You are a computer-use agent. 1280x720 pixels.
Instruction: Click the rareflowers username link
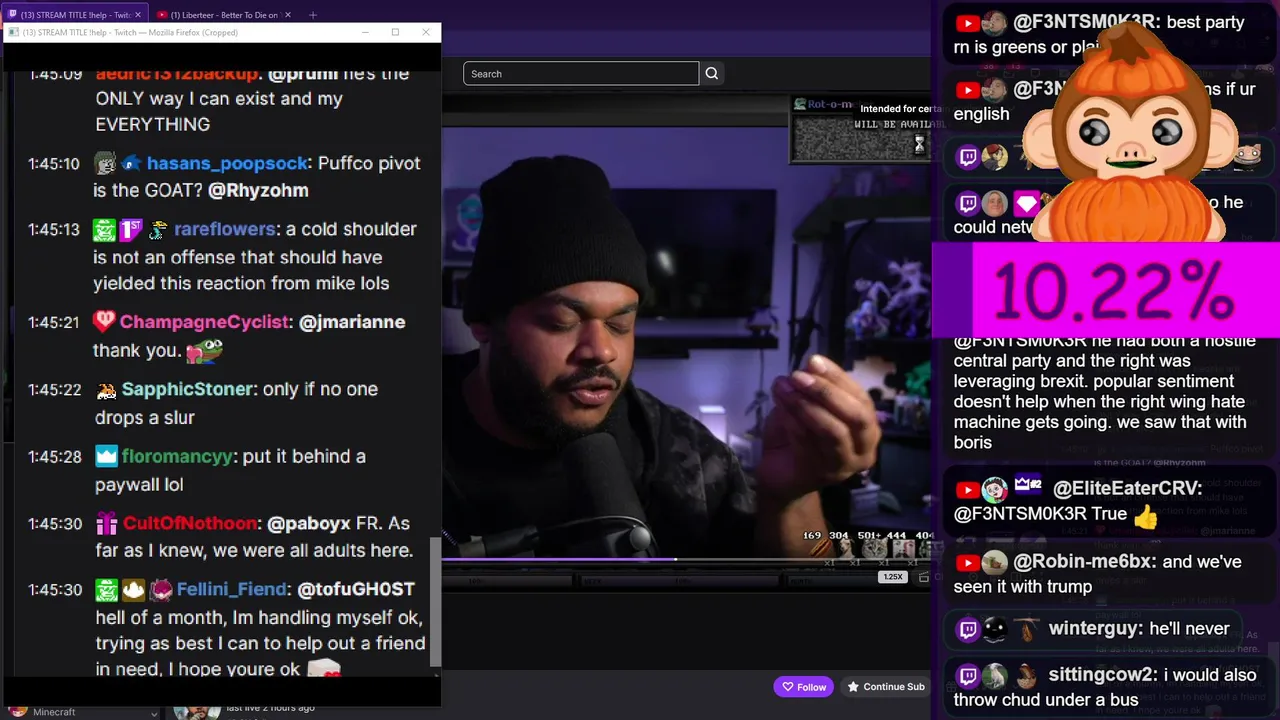coord(224,229)
